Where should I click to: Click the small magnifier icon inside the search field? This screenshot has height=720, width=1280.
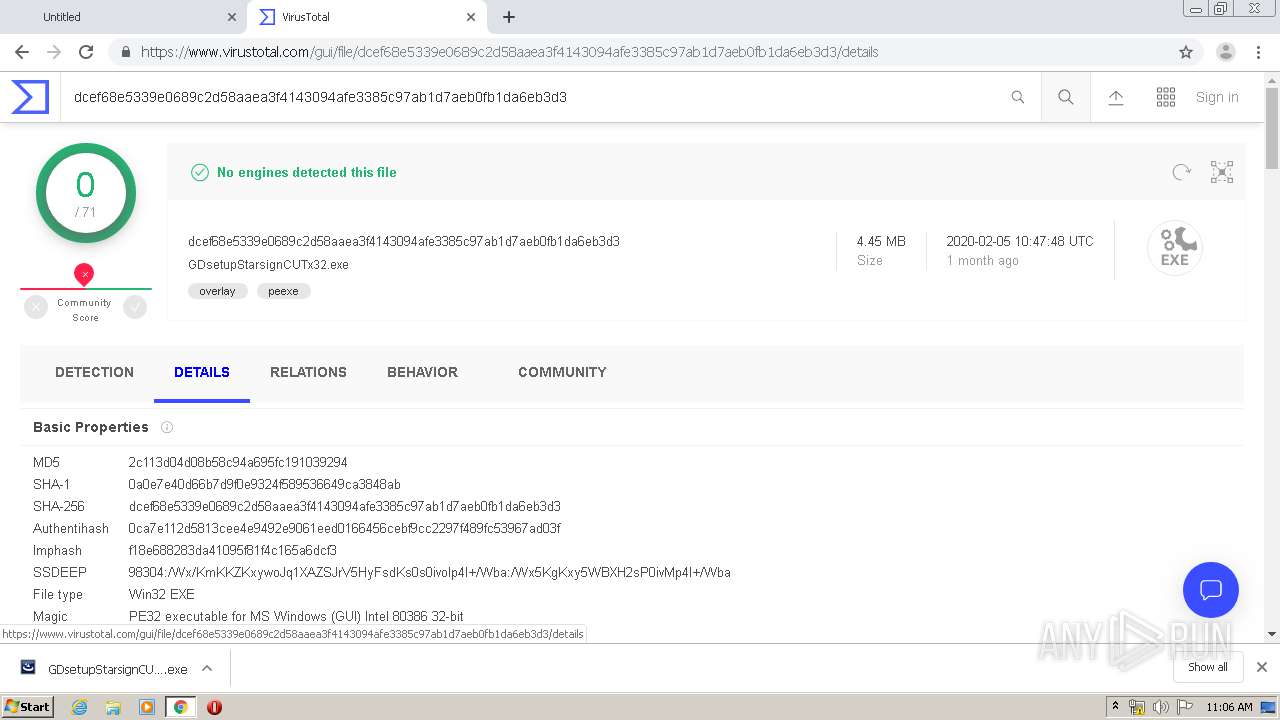(x=1018, y=97)
